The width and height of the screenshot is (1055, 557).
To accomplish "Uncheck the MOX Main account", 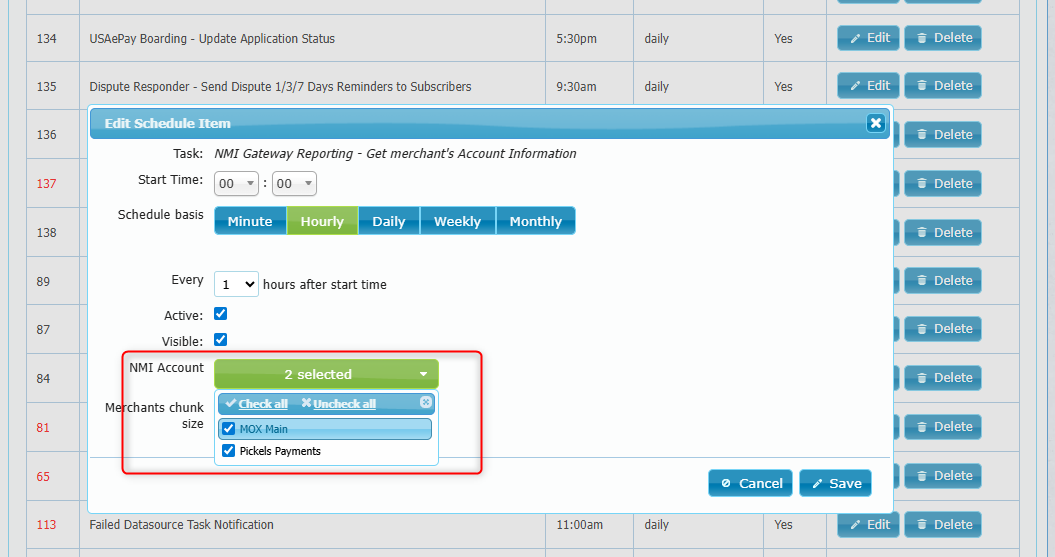I will point(229,429).
